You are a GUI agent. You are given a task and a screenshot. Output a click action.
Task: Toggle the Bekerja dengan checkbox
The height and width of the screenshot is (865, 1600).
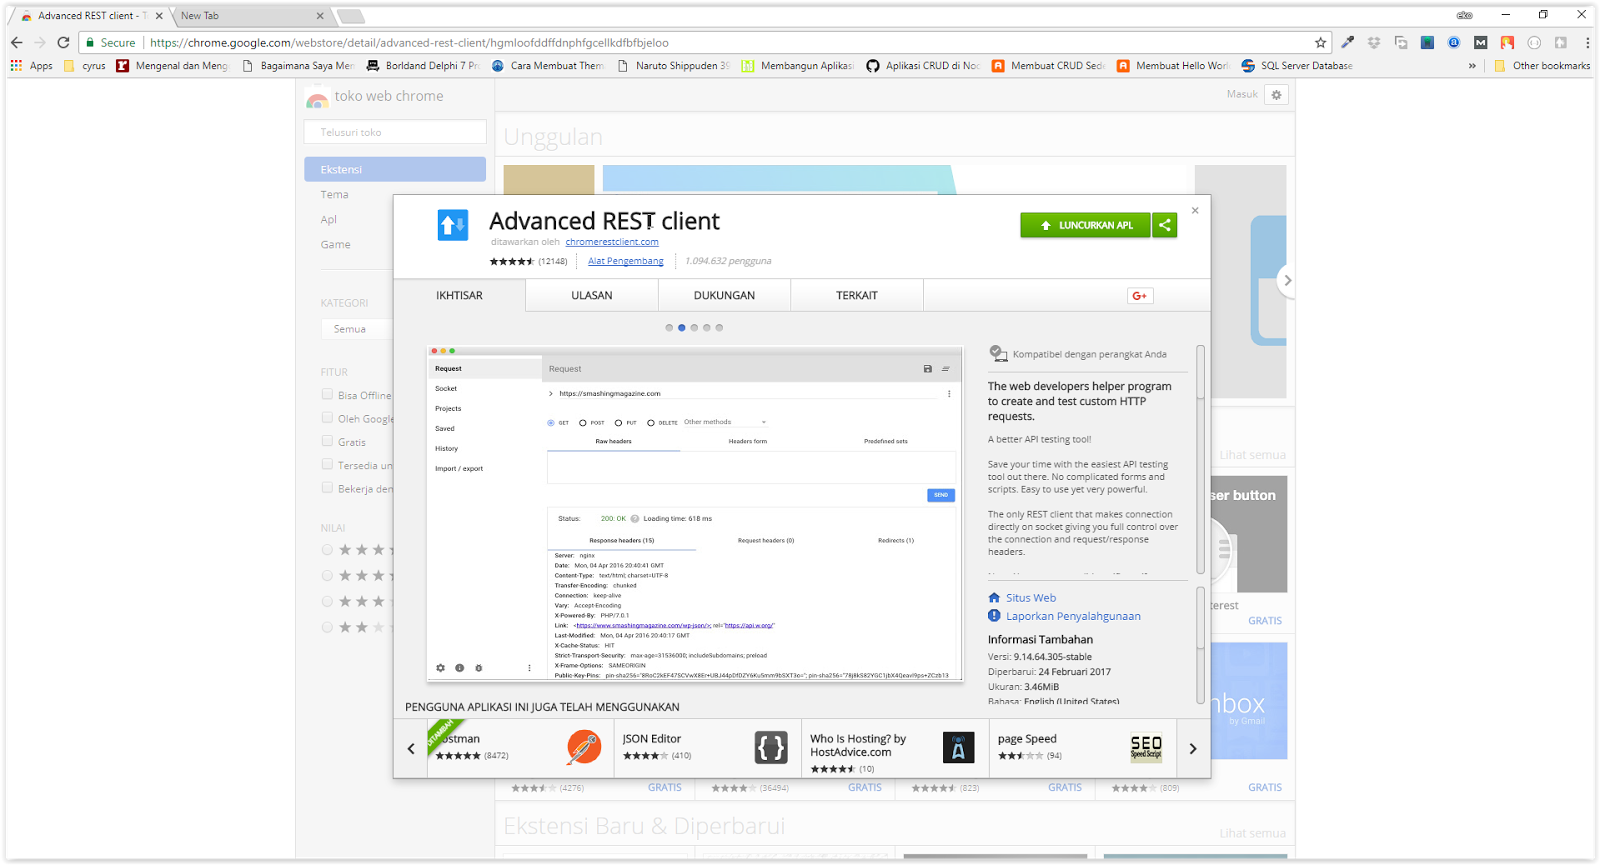pos(327,488)
